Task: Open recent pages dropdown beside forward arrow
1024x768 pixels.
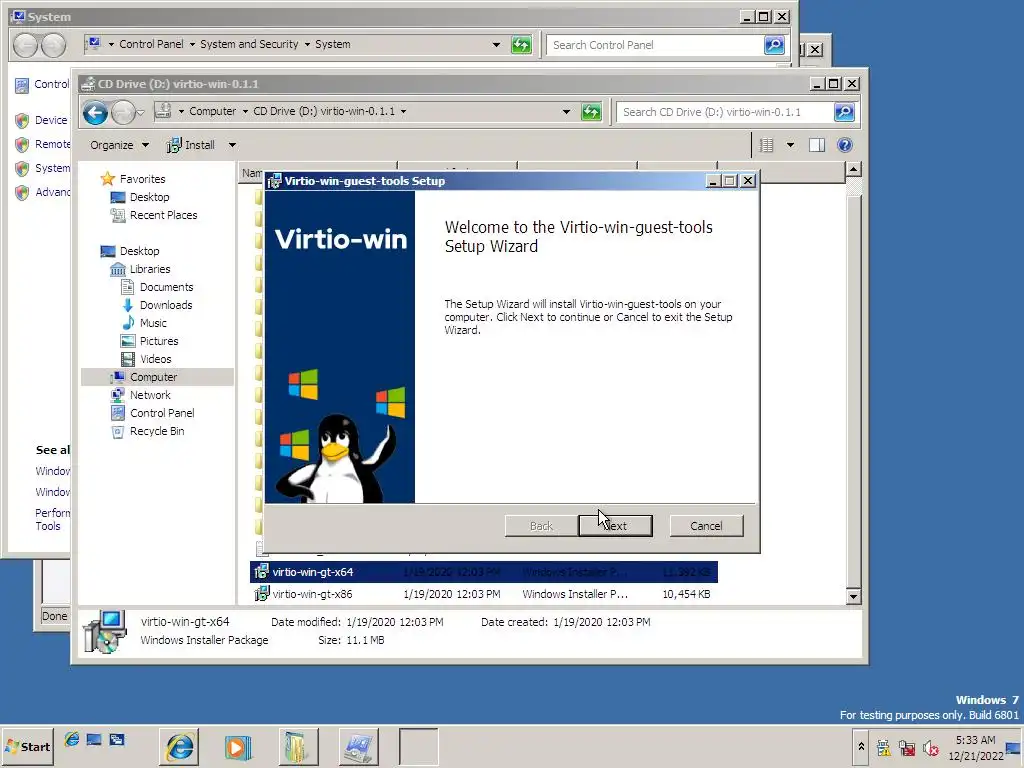Action: coord(140,113)
